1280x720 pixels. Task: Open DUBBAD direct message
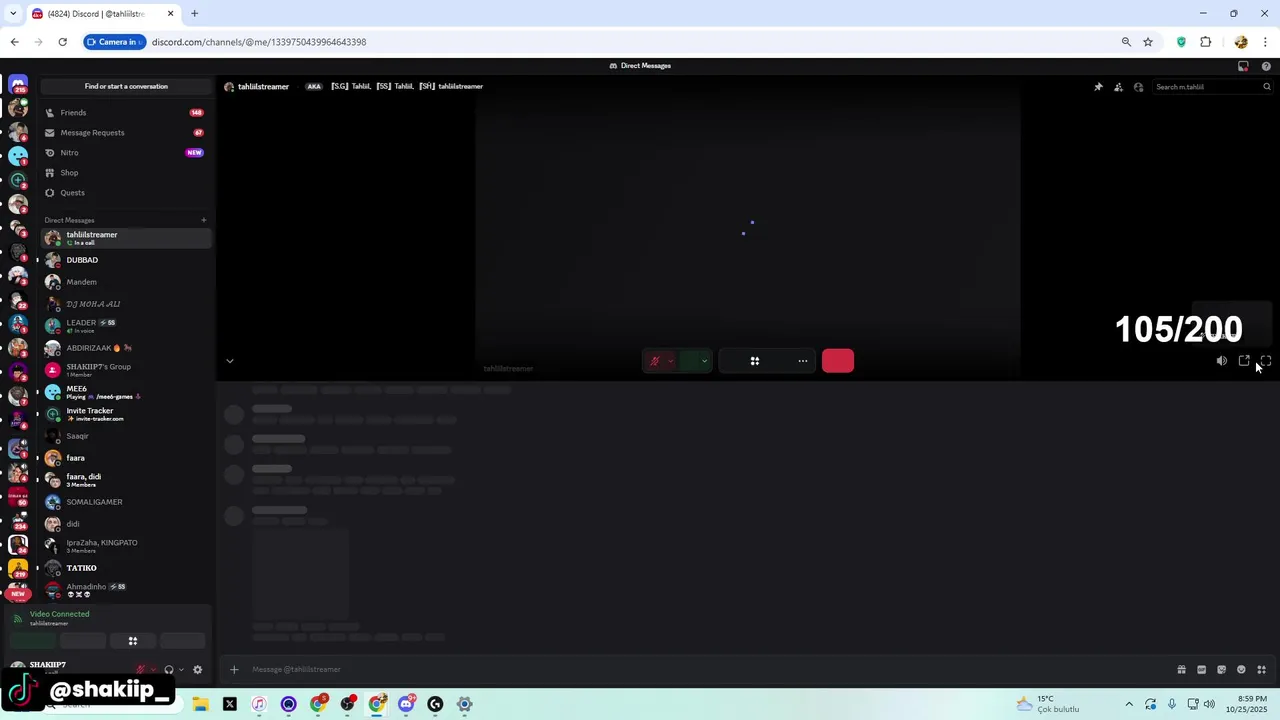[x=126, y=260]
